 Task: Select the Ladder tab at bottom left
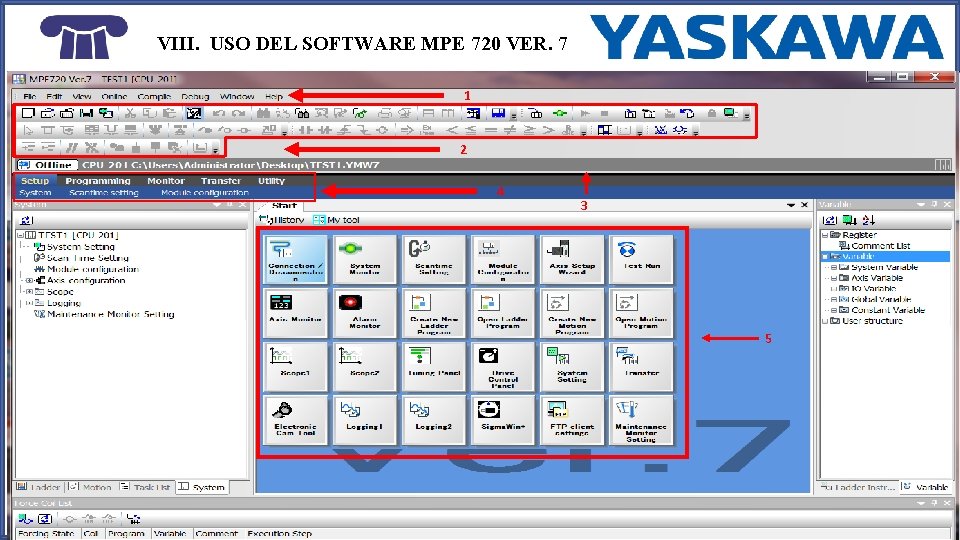[x=39, y=487]
